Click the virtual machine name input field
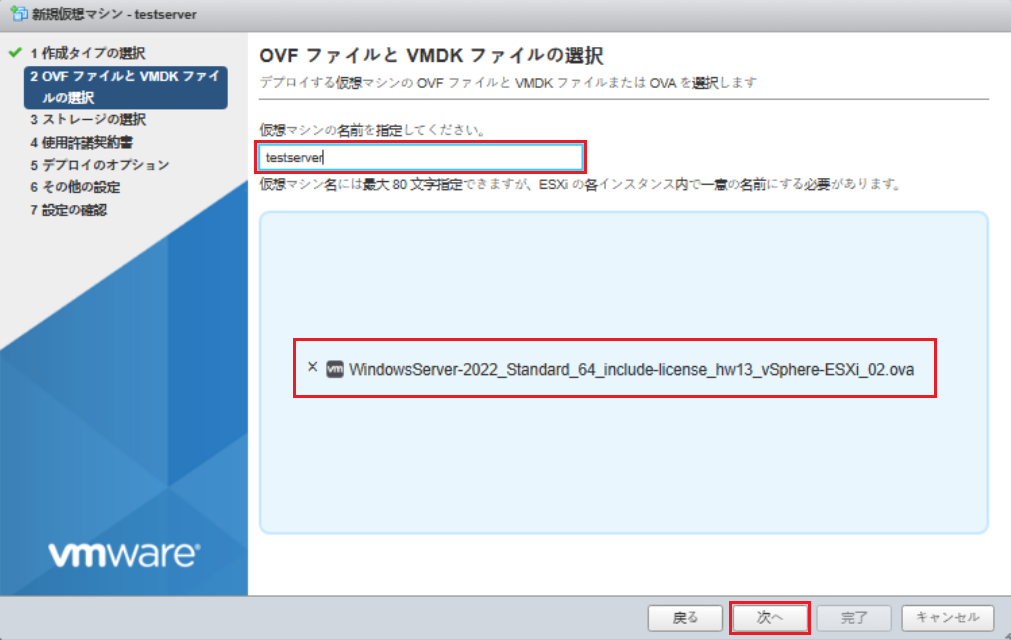The height and width of the screenshot is (640, 1011). (x=420, y=157)
